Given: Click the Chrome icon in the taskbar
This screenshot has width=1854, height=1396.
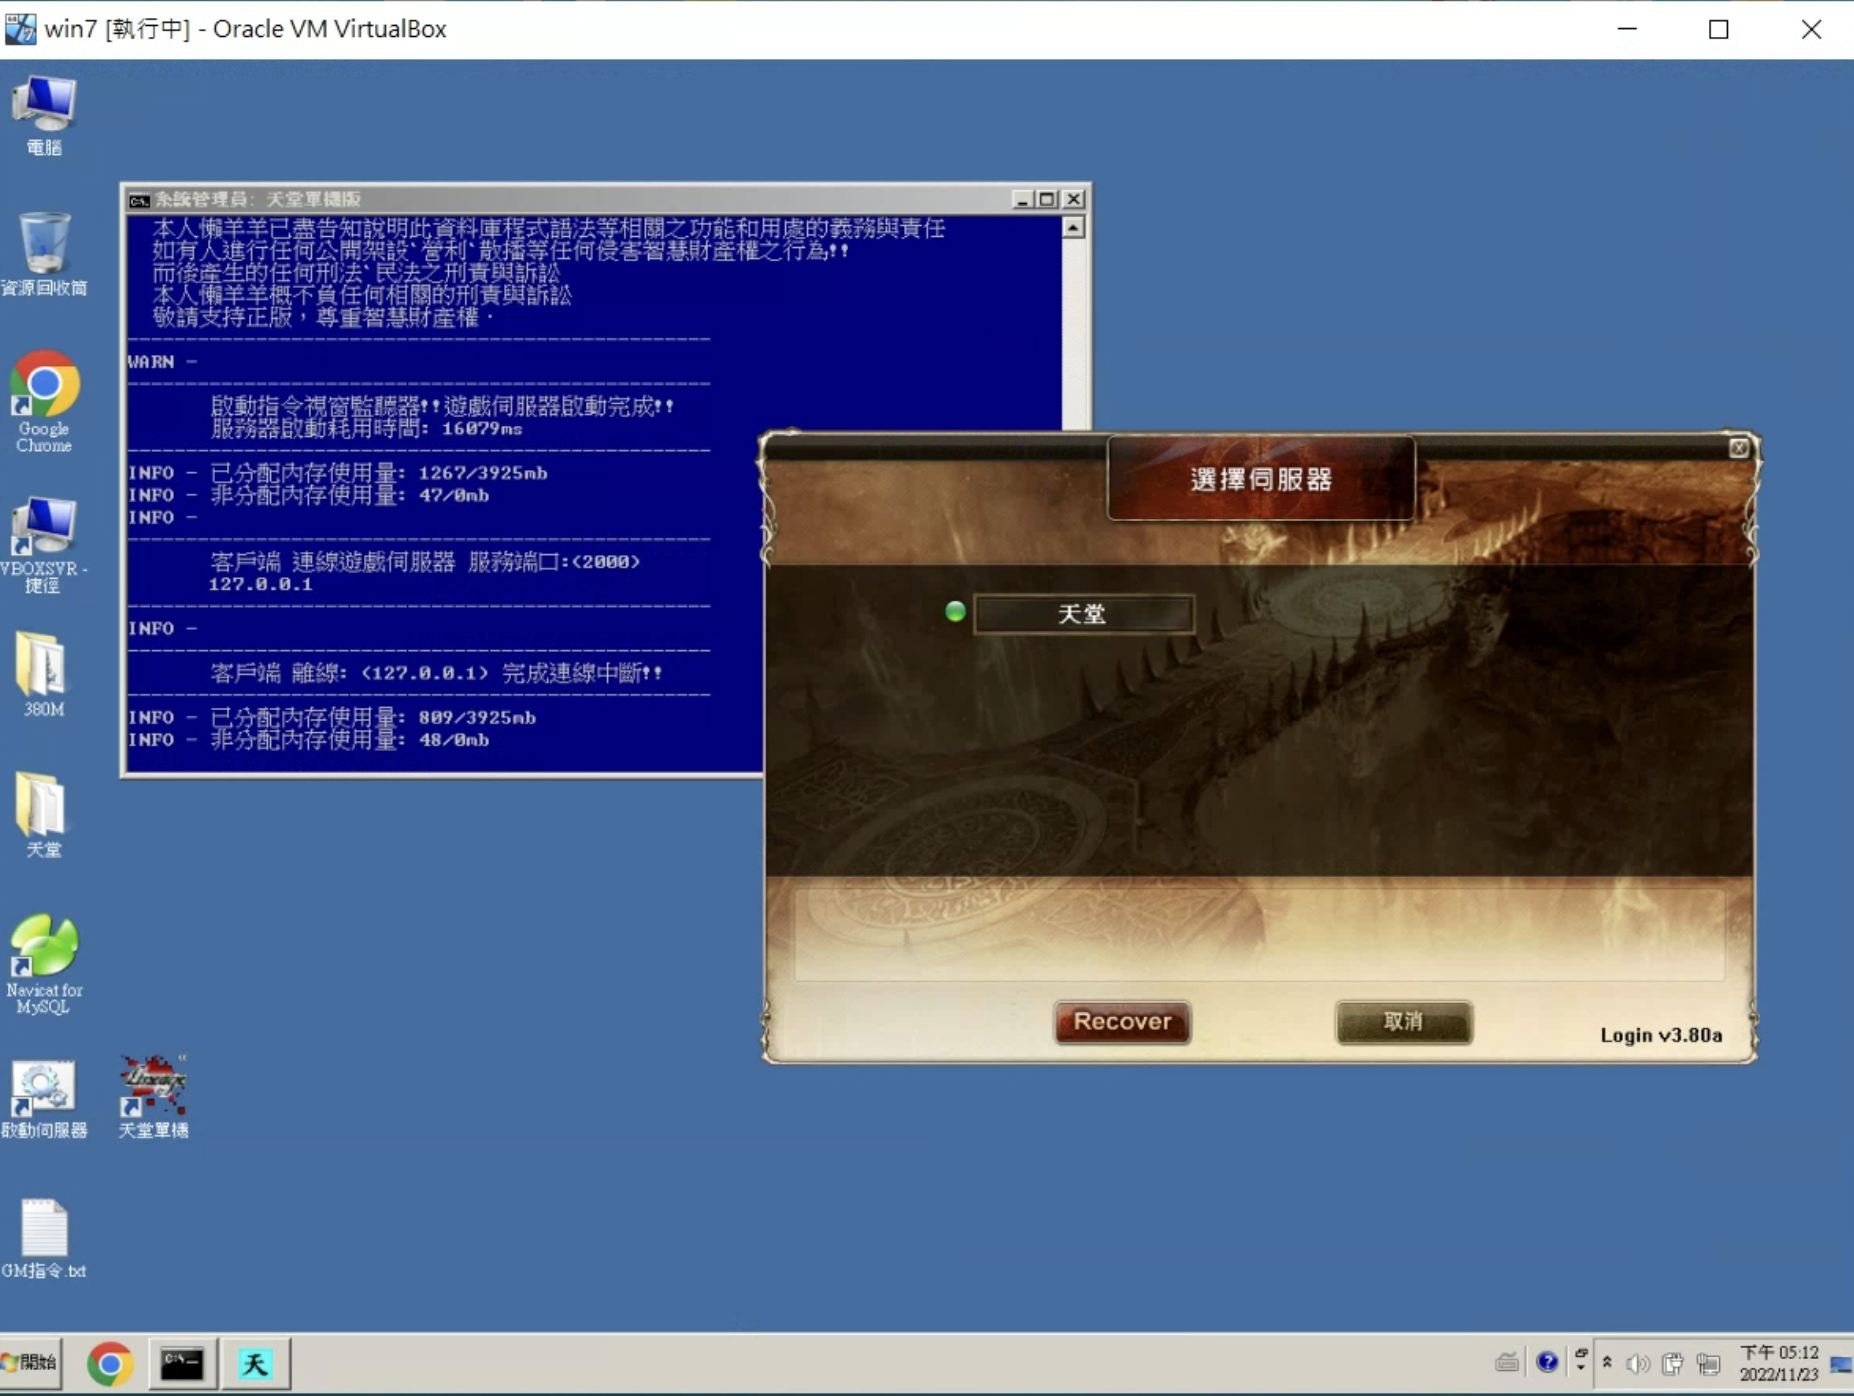Looking at the screenshot, I should (x=110, y=1363).
